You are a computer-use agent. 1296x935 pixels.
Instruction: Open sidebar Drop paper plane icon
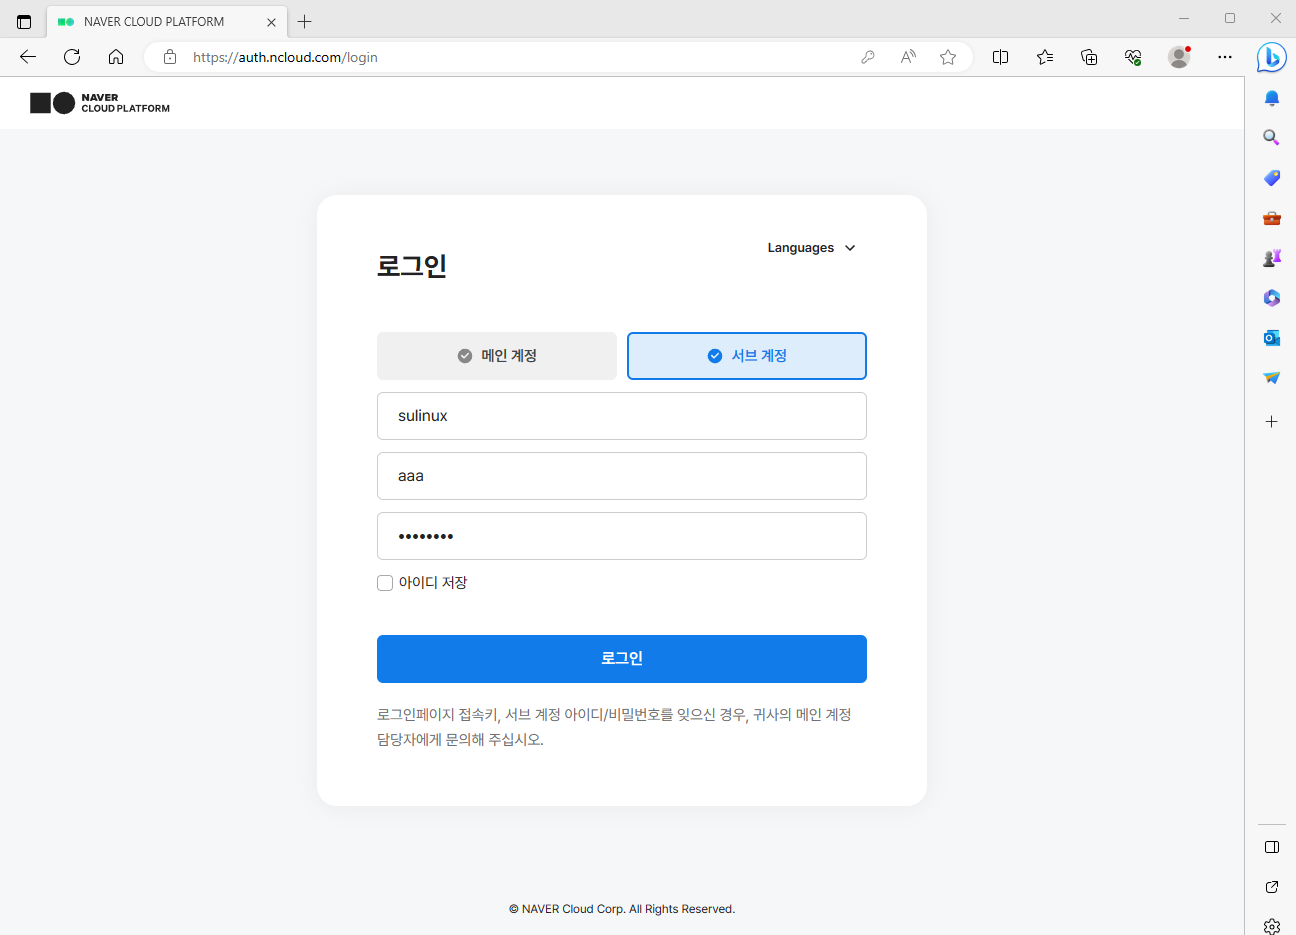(1272, 378)
